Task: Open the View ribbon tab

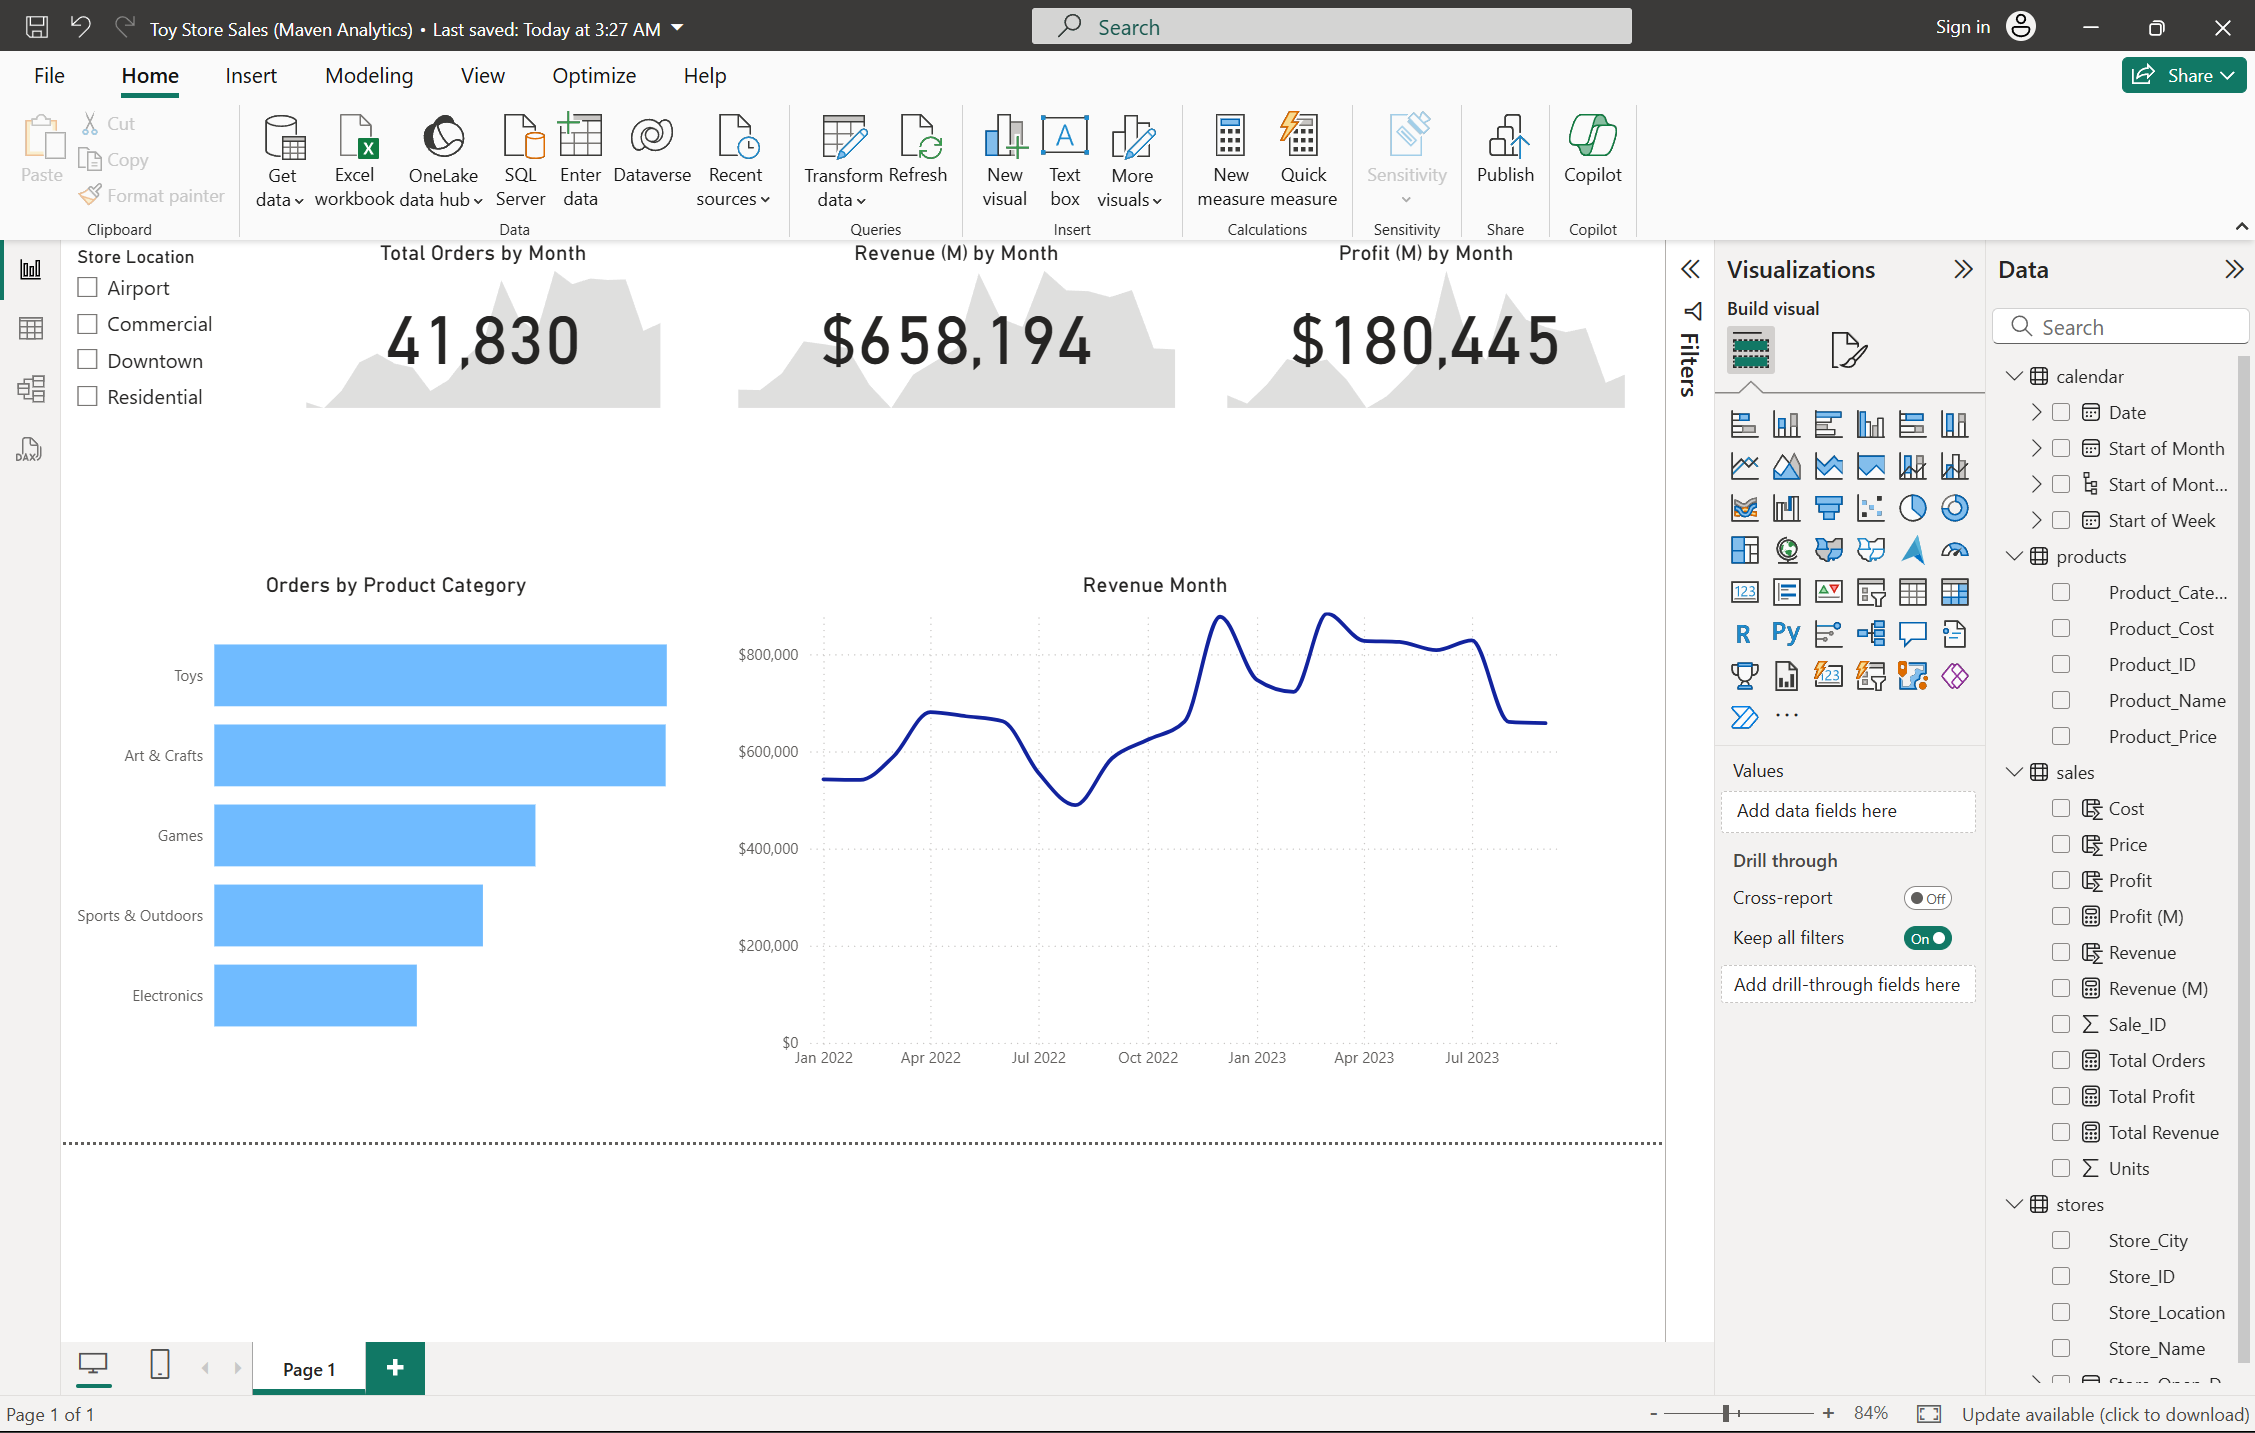Action: [482, 76]
